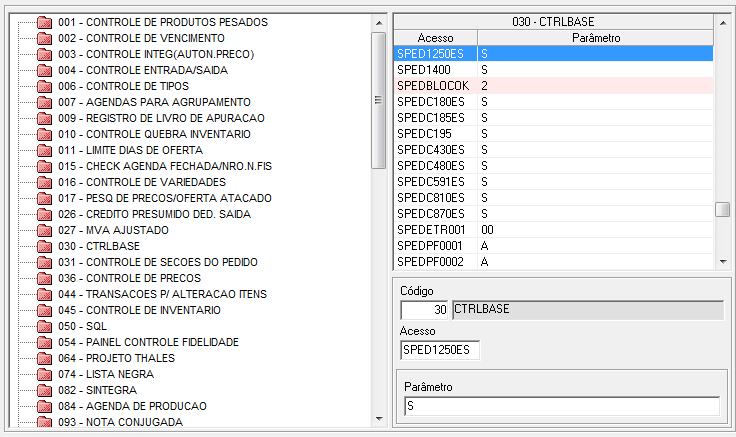
Task: Select 054 - PAINEL CONTROLE FIDELIDADE entry
Action: click(x=148, y=342)
